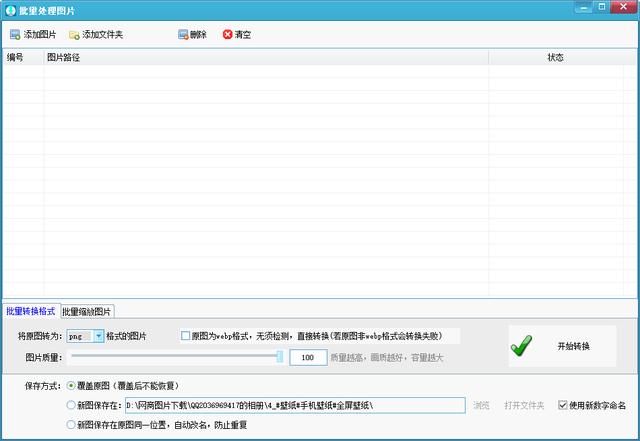The image size is (640, 441).
Task: Click the 开始转换 button
Action: (573, 346)
